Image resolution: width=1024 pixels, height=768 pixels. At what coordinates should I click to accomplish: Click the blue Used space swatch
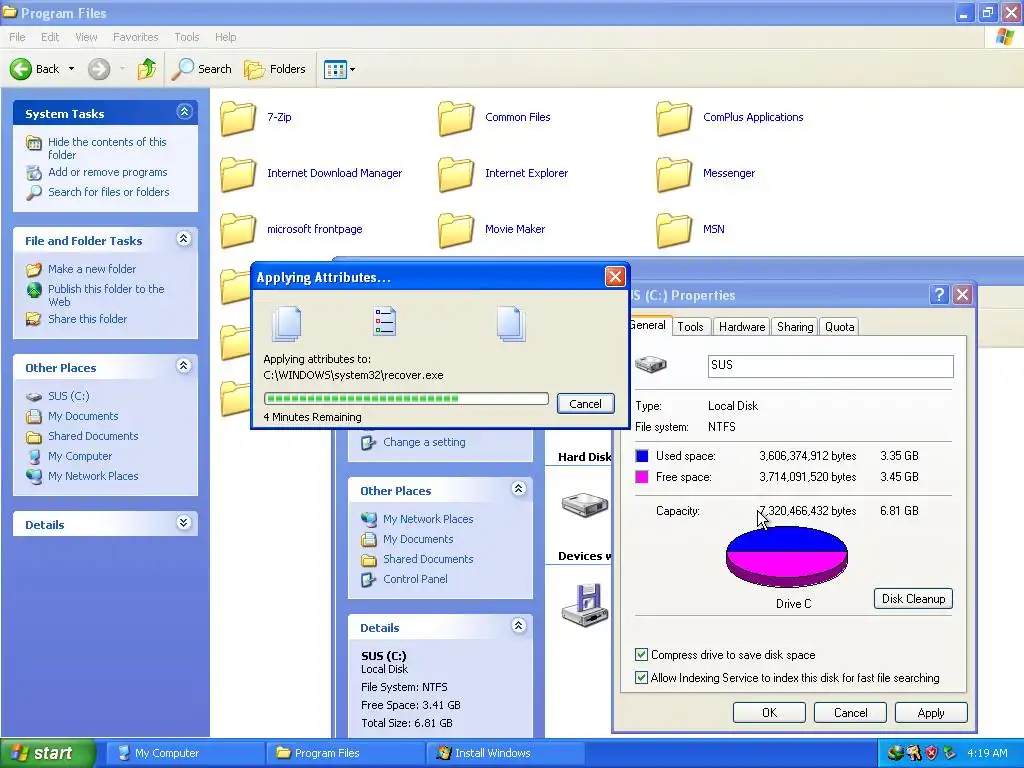pyautogui.click(x=642, y=456)
